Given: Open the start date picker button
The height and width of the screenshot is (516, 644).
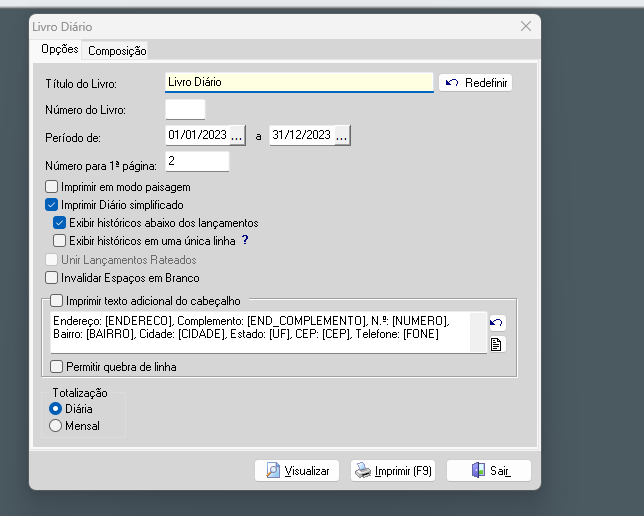Looking at the screenshot, I should [x=237, y=135].
